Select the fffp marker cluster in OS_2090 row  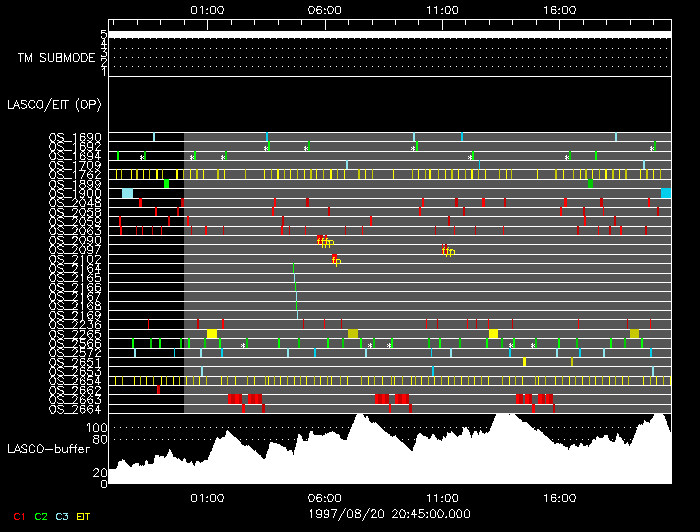tap(324, 241)
